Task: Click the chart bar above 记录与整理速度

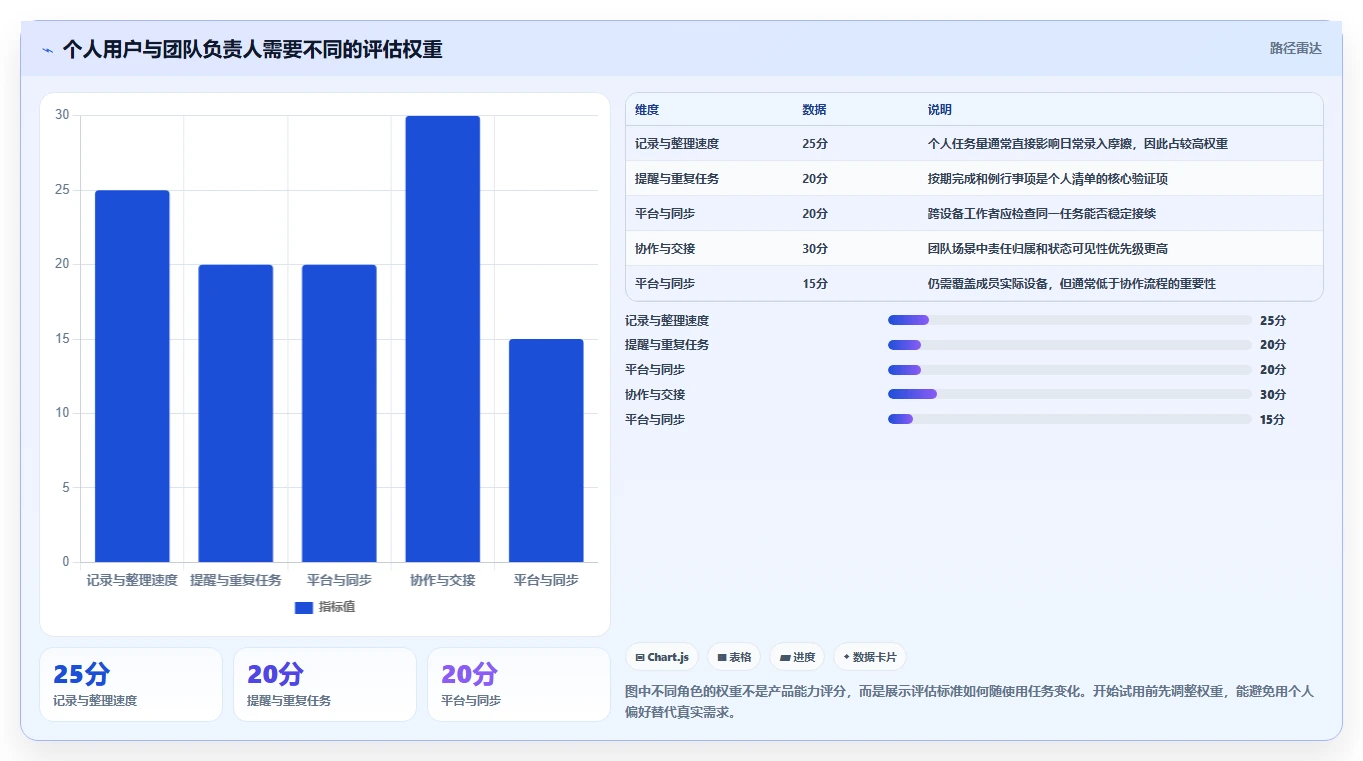Action: 132,376
